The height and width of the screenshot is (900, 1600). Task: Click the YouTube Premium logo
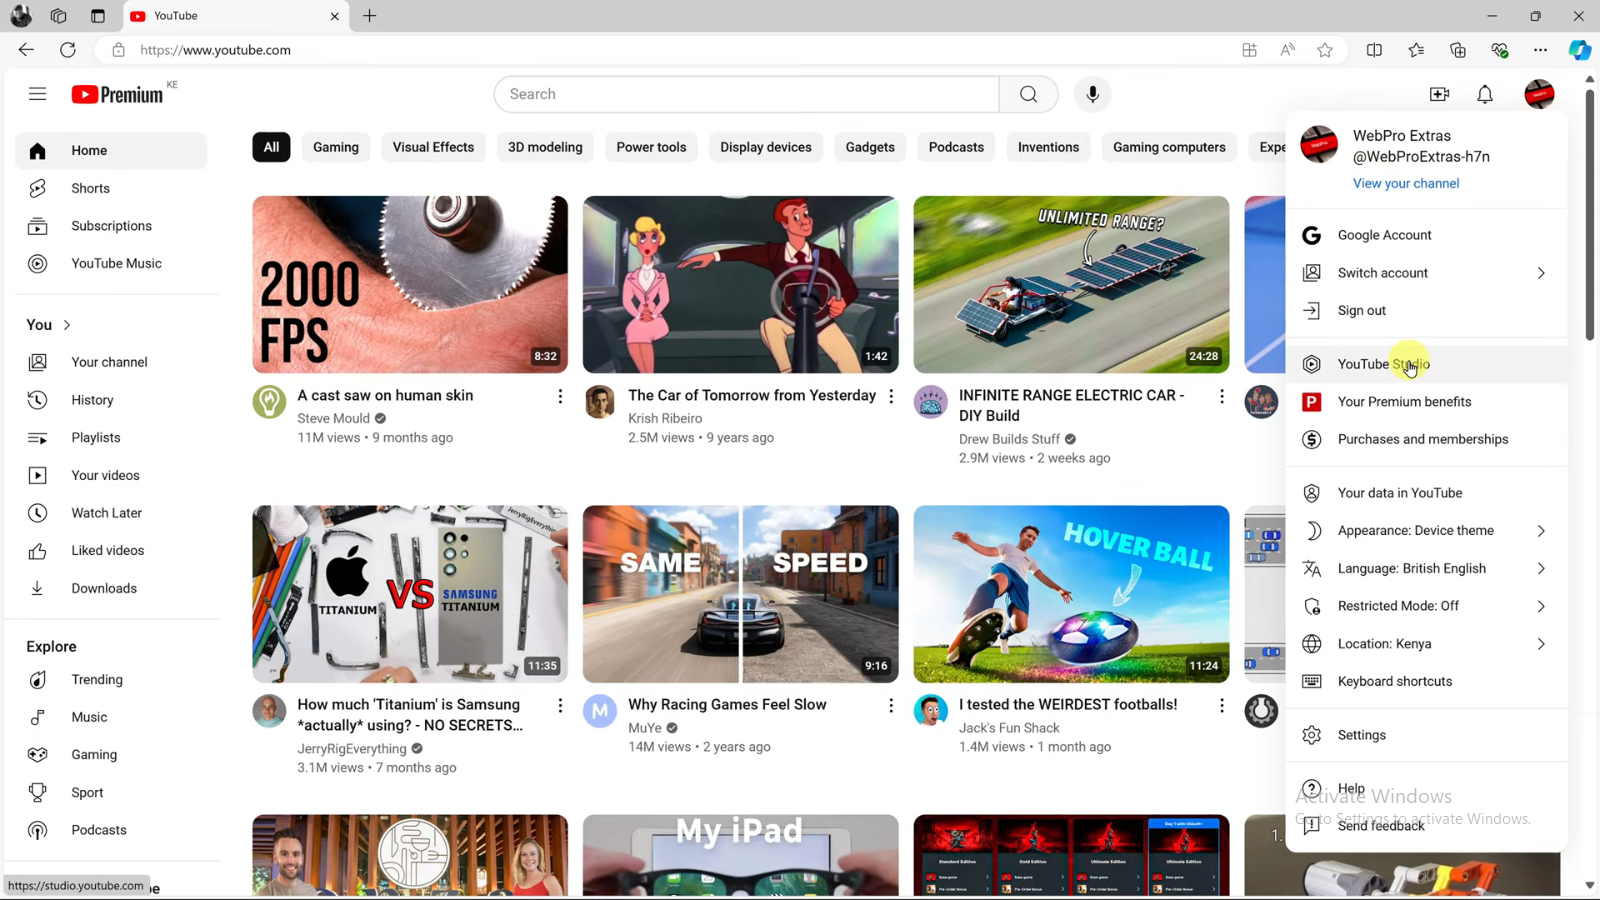coord(117,94)
